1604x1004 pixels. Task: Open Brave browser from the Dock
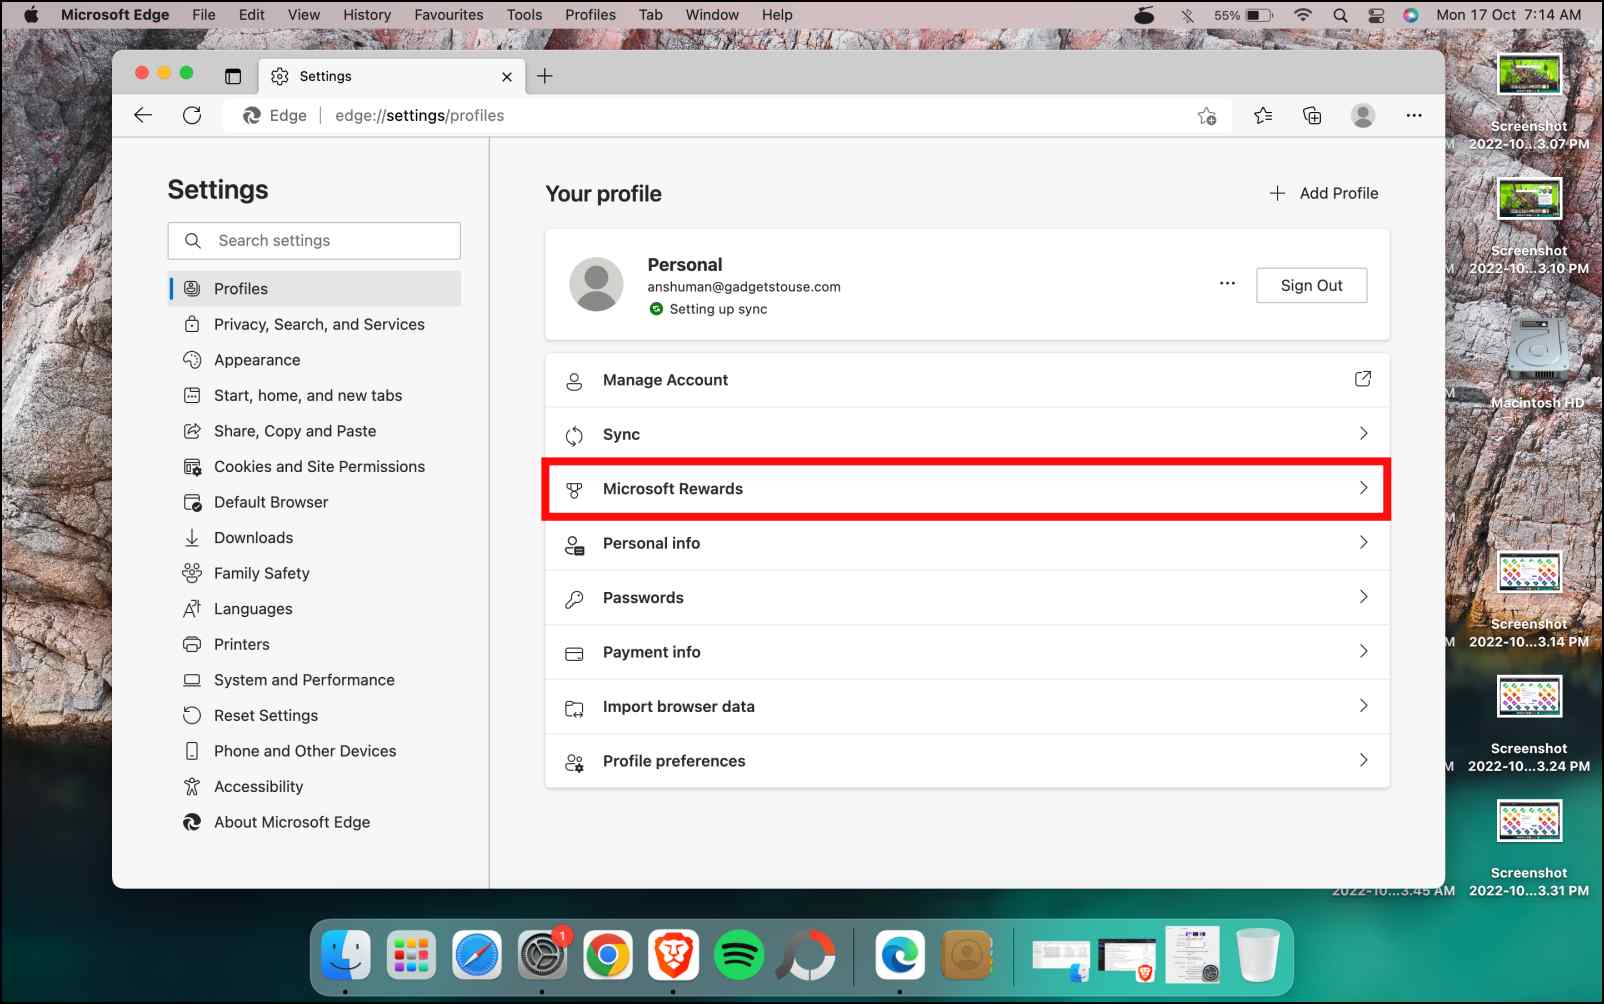pyautogui.click(x=673, y=955)
